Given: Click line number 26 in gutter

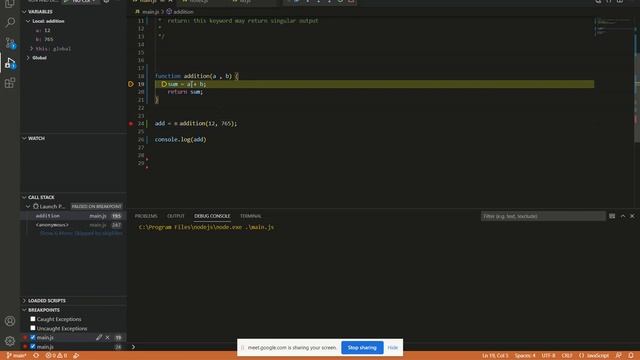Looking at the screenshot, I should (x=141, y=139).
